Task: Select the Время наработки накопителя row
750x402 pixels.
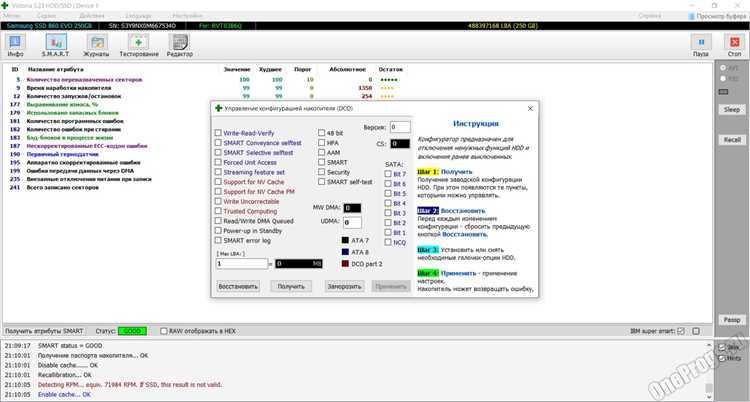Action: (x=208, y=88)
